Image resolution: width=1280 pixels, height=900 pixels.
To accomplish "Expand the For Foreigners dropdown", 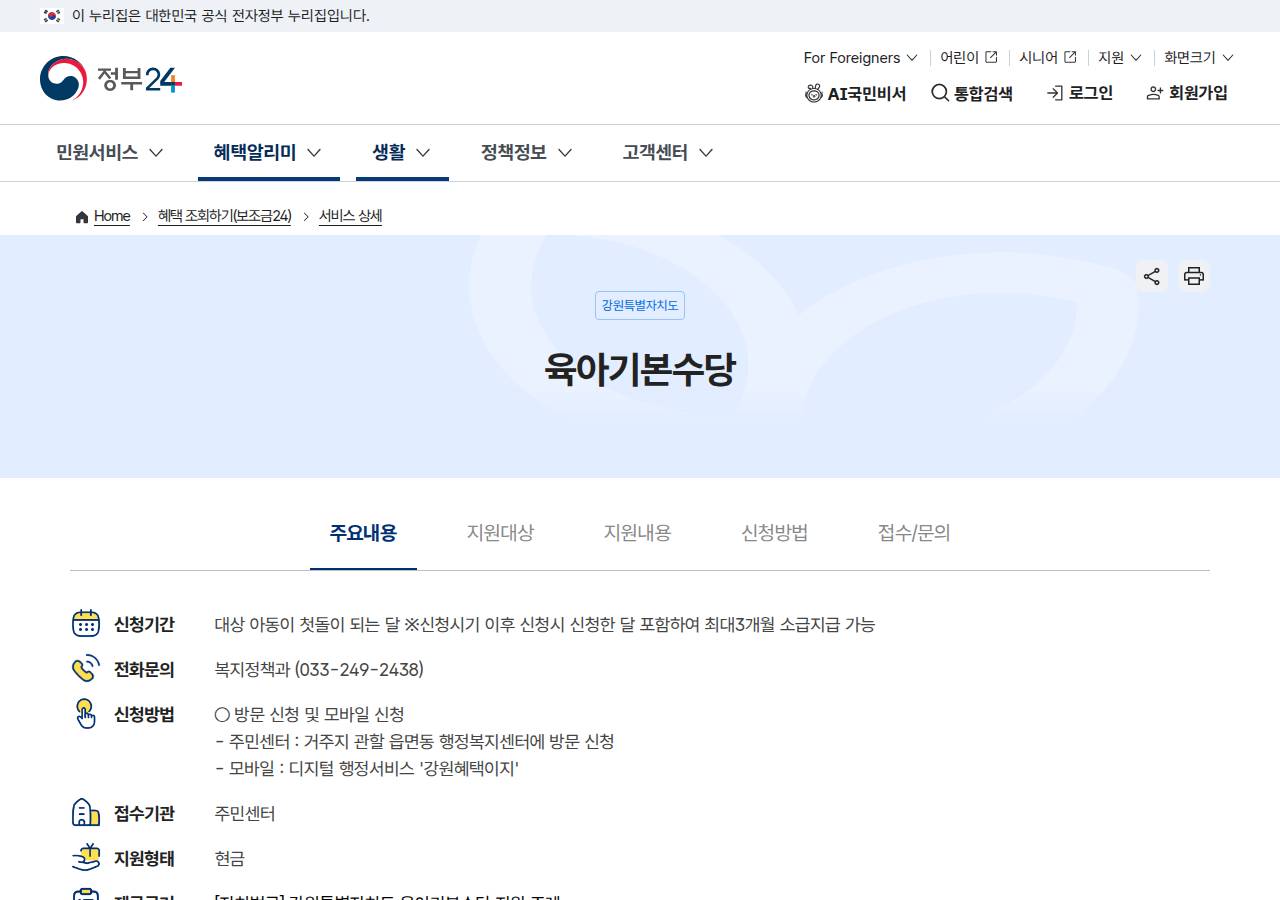I will tap(860, 58).
